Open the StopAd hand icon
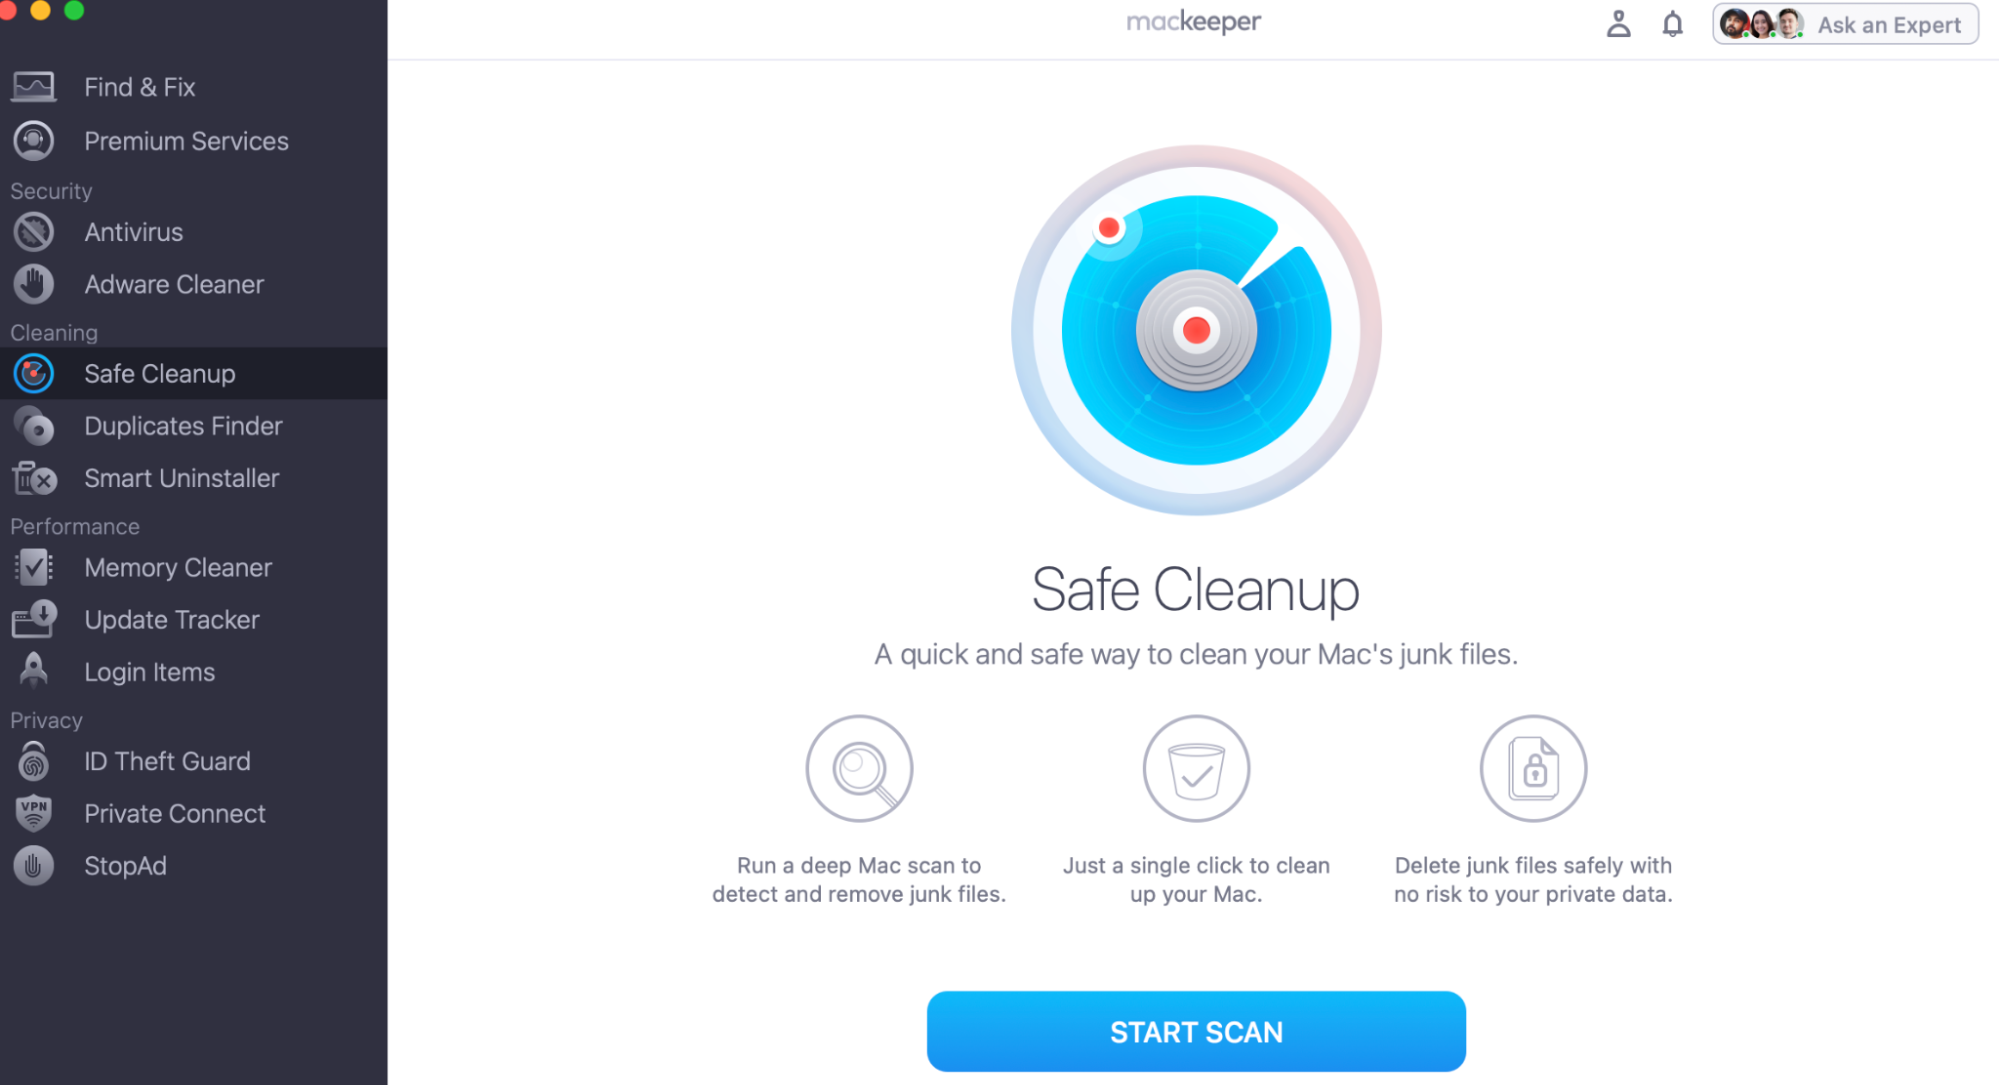This screenshot has width=1999, height=1086. [x=34, y=865]
